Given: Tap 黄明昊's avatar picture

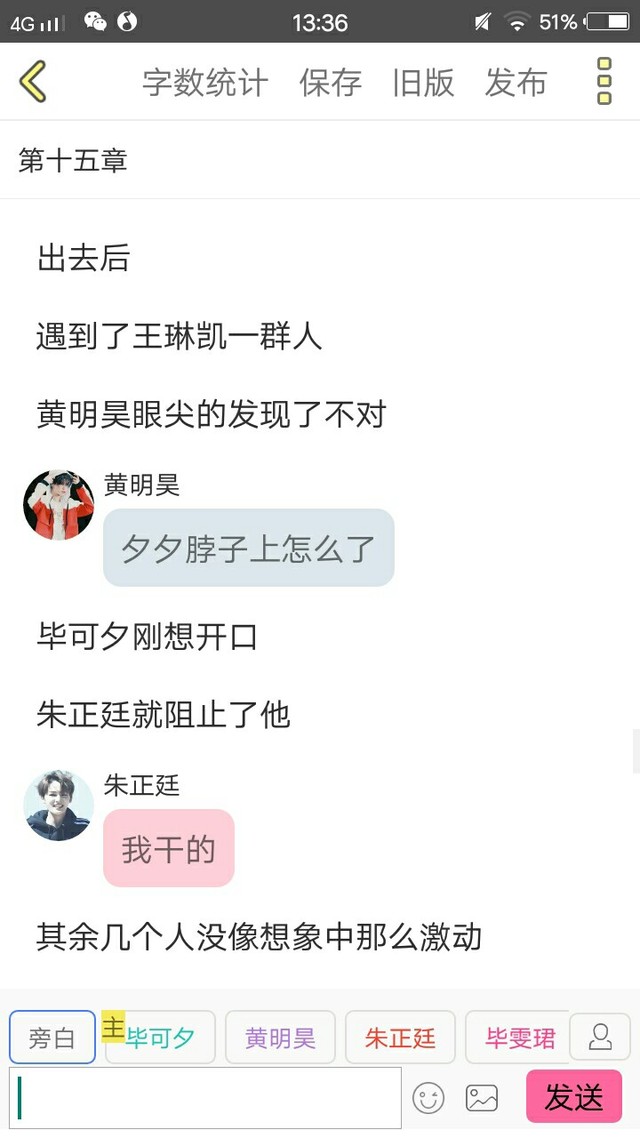Looking at the screenshot, I should click(59, 504).
